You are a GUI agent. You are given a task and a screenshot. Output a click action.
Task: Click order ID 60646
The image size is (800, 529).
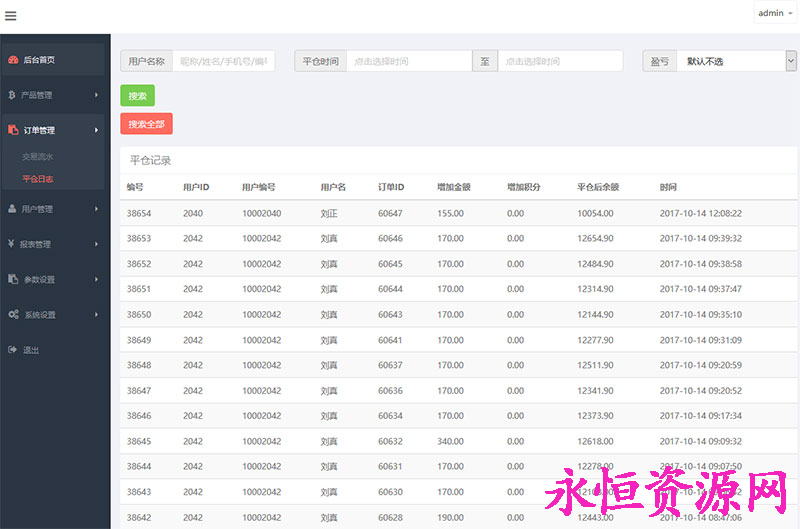pyautogui.click(x=390, y=238)
